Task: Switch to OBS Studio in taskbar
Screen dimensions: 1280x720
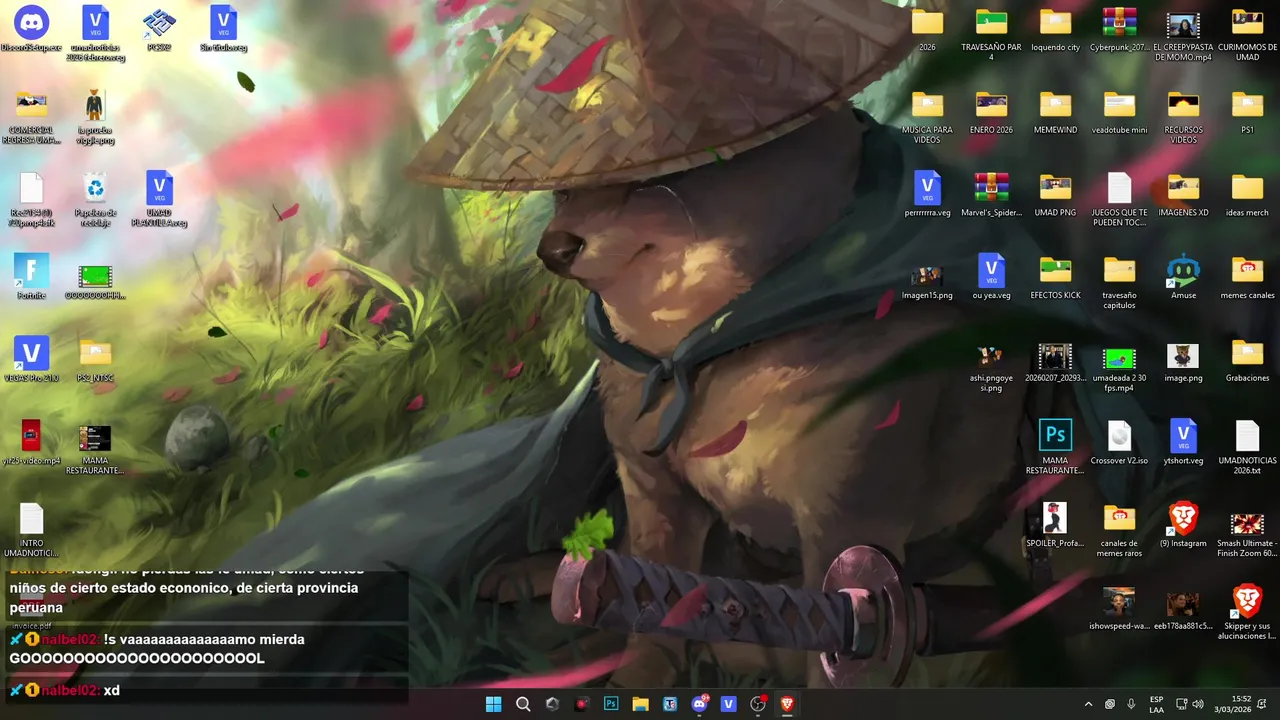Action: (758, 704)
